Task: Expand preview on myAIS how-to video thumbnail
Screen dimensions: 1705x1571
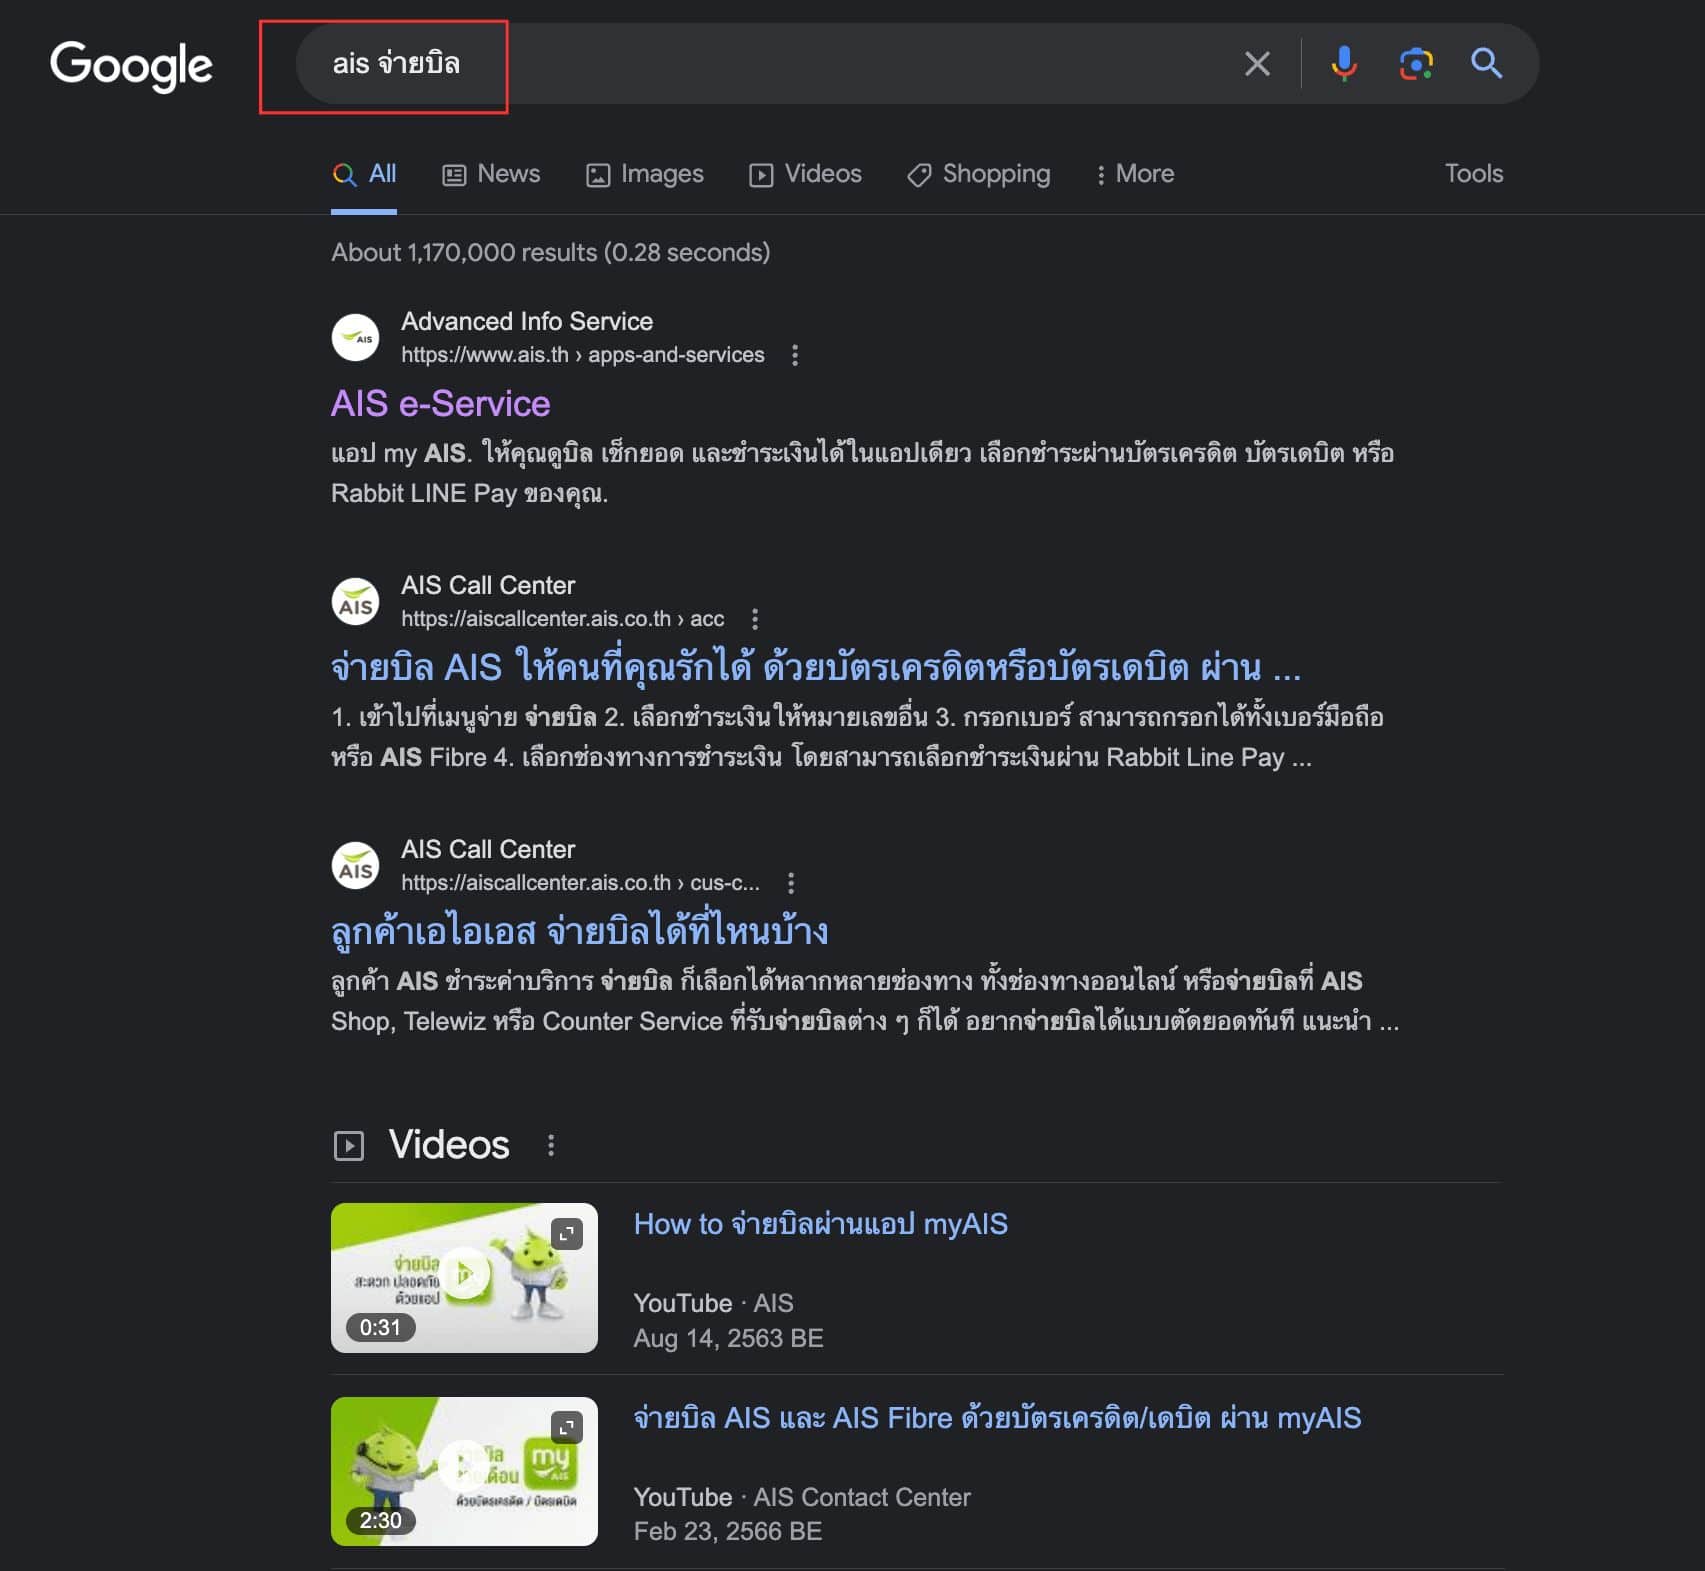Action: tap(567, 1234)
